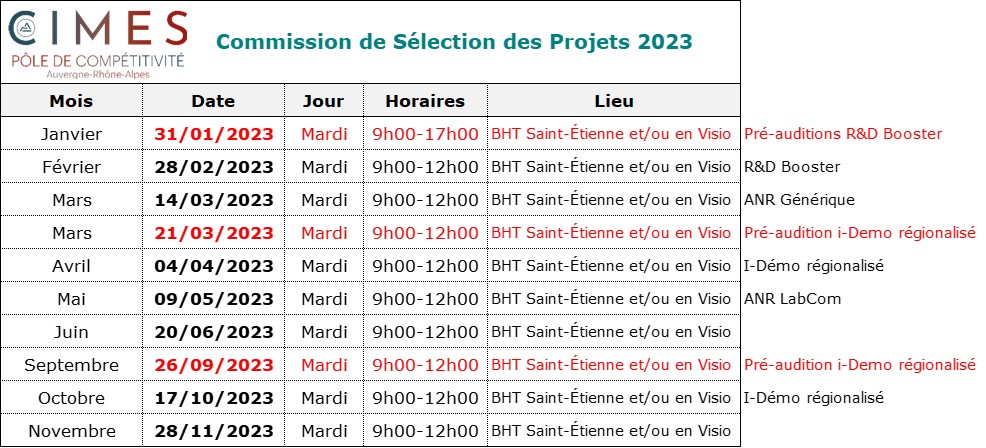
Task: Click the date 14/03/2023
Action: [214, 200]
